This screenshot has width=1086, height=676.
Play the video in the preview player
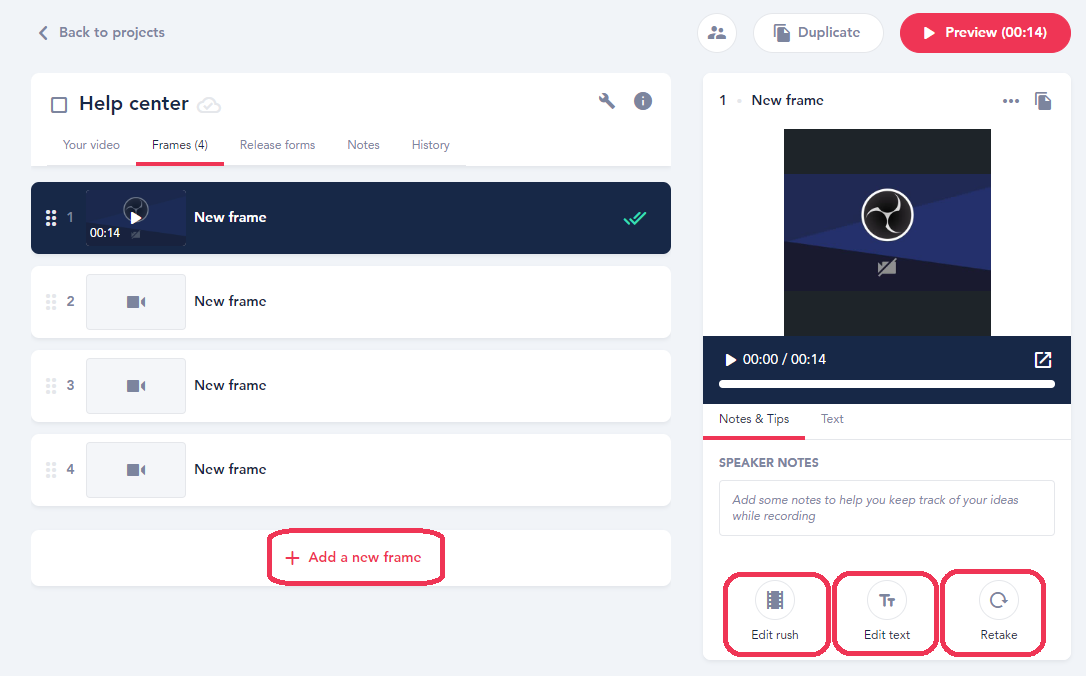(730, 360)
